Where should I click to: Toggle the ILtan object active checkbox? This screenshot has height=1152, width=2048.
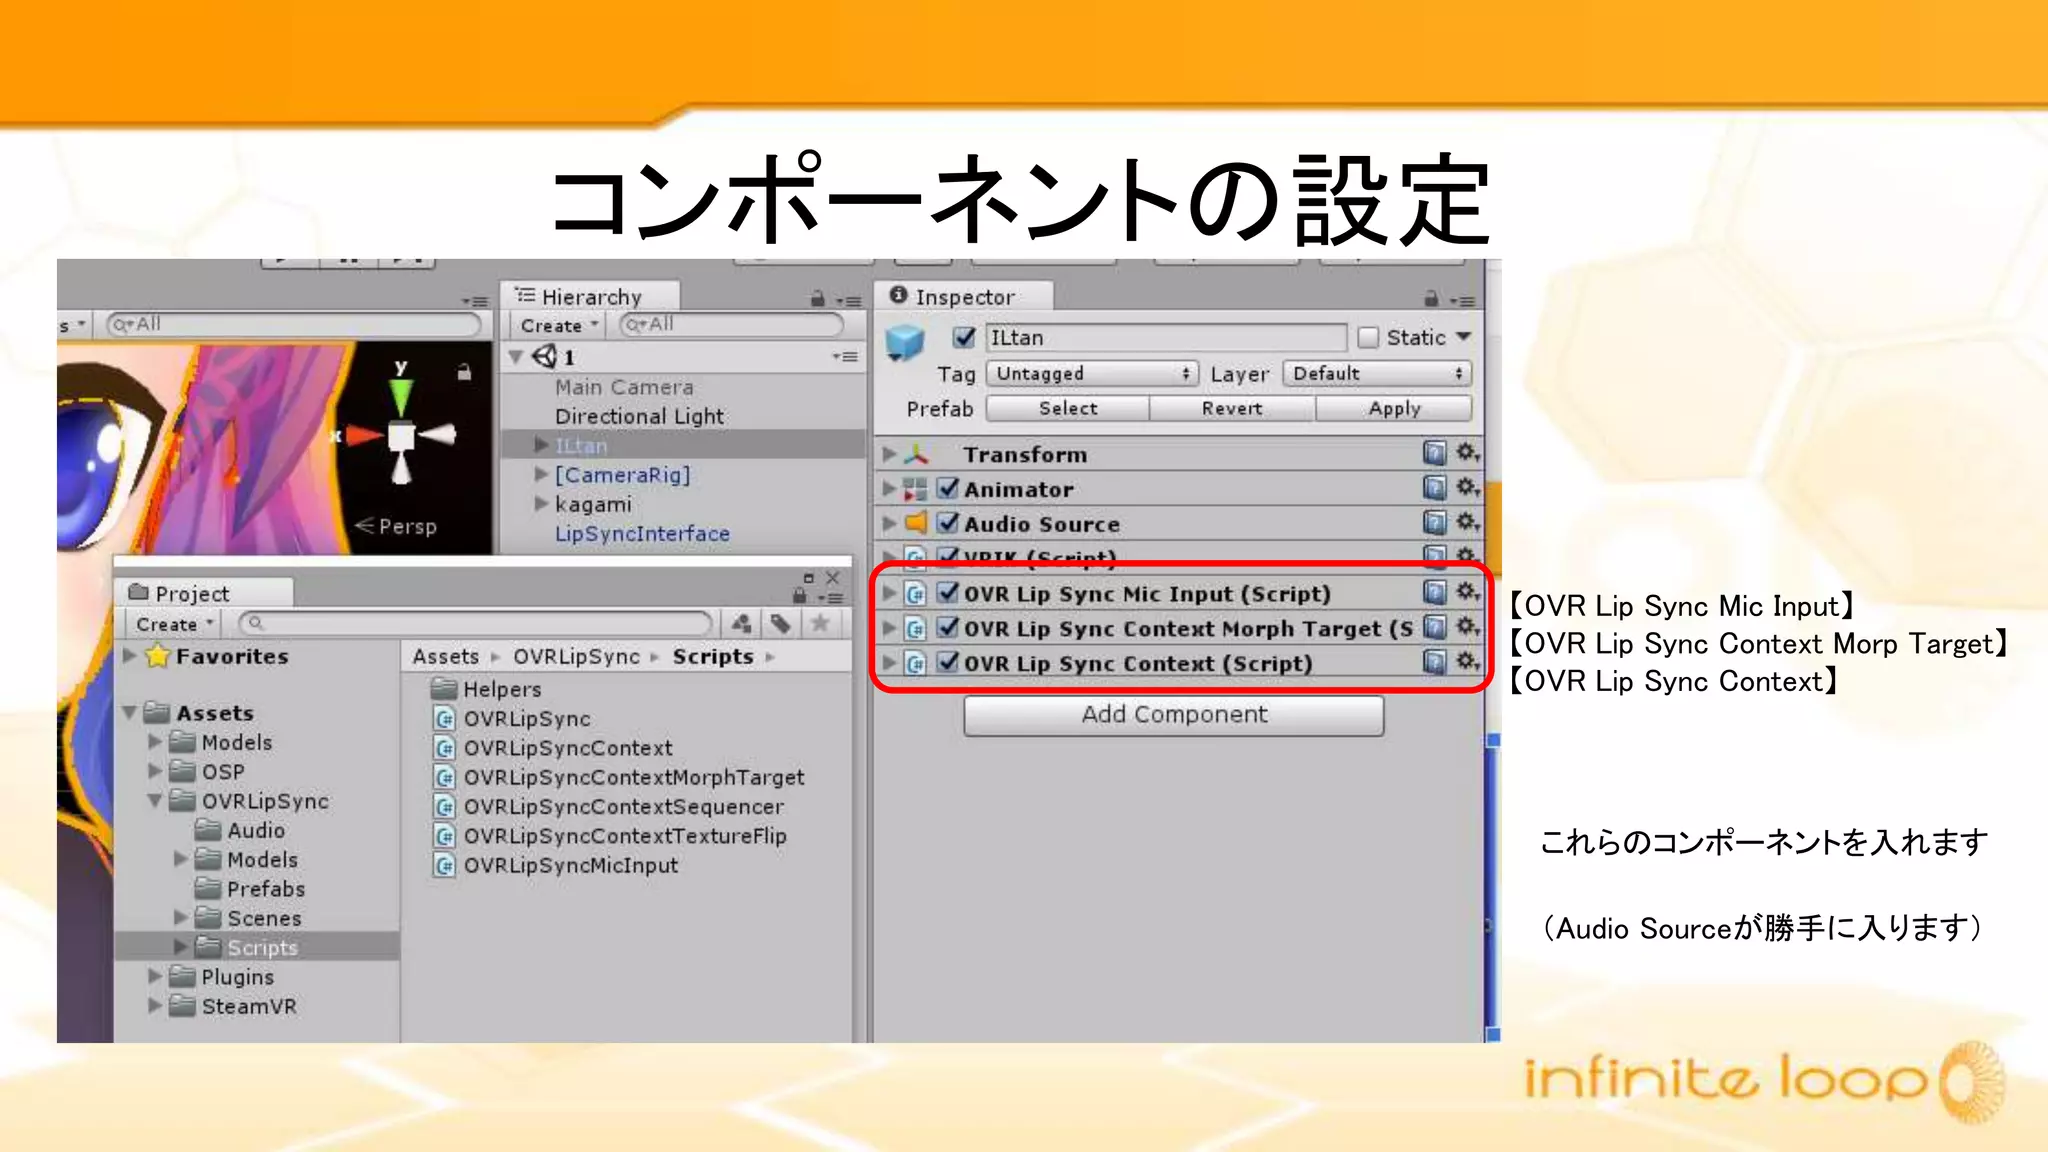(x=964, y=337)
